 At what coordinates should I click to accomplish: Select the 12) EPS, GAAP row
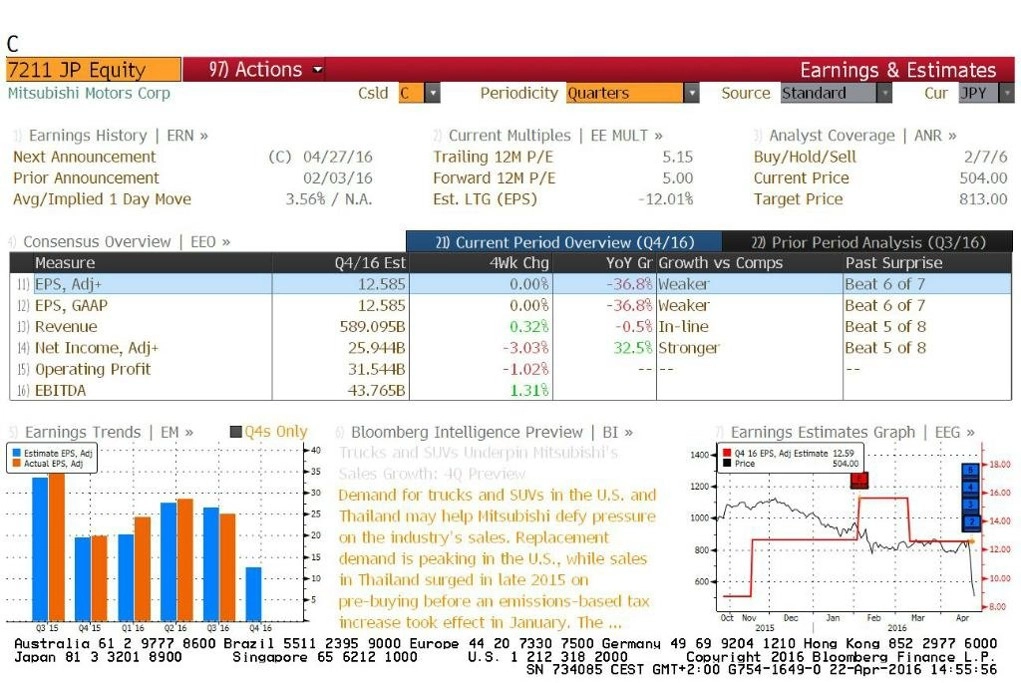point(510,305)
